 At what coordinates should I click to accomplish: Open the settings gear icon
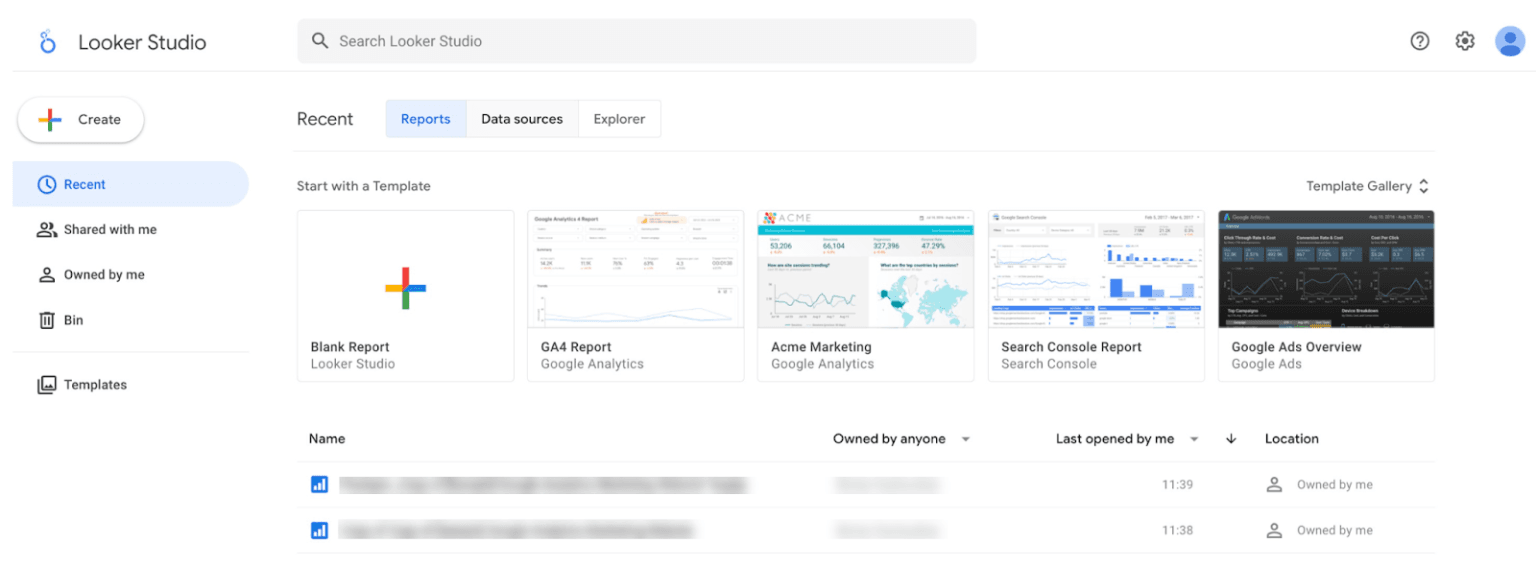1464,41
